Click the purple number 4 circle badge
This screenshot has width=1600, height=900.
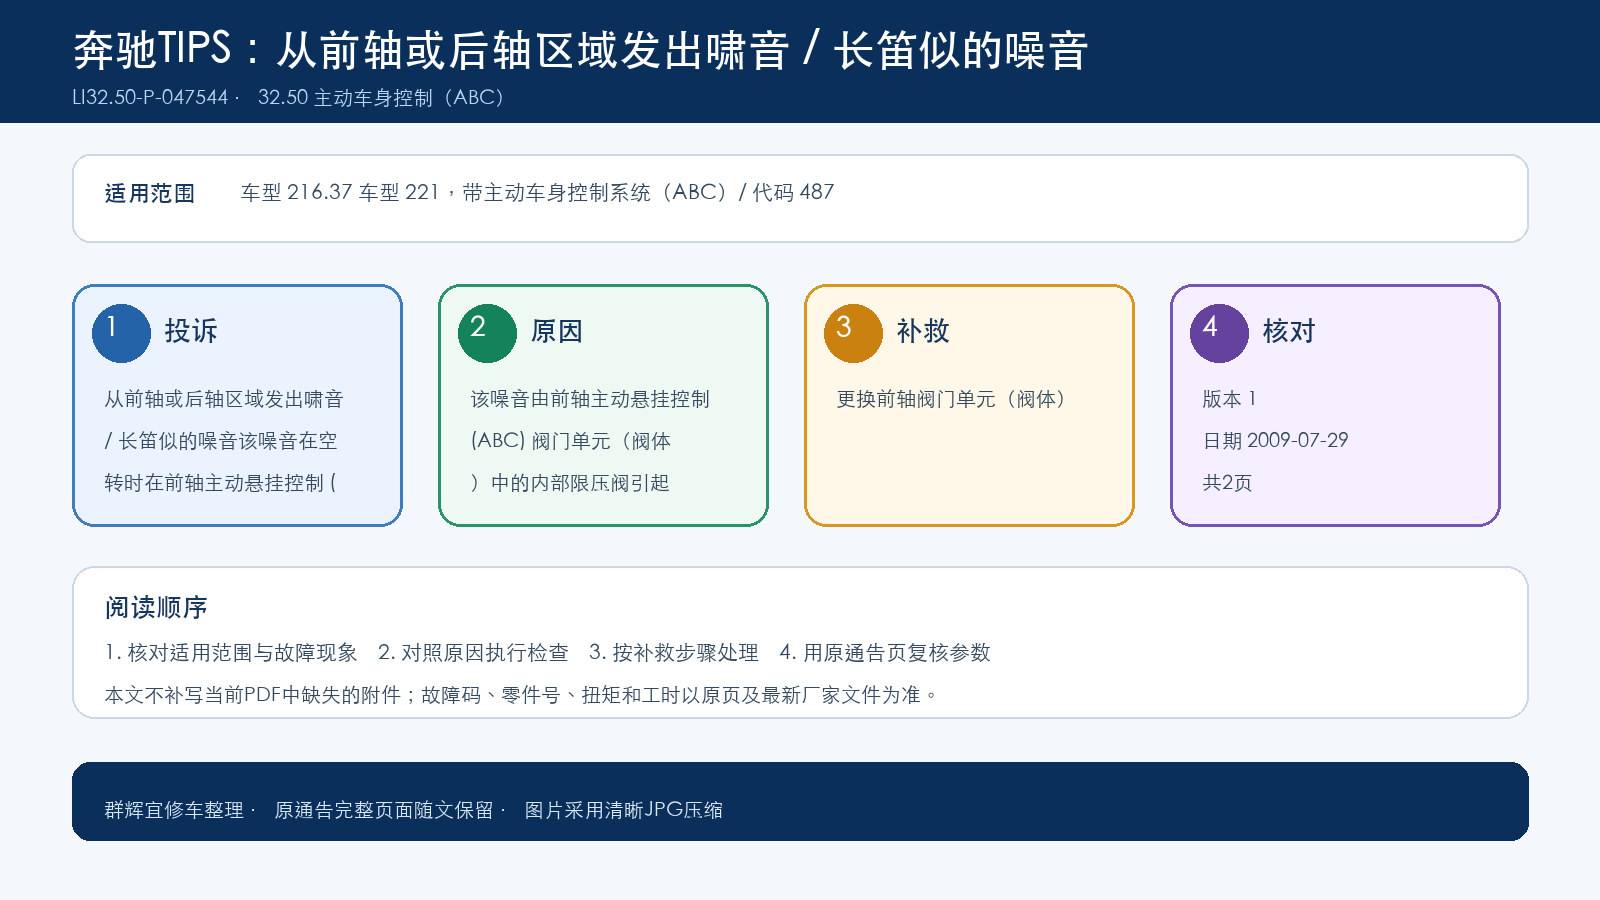[1219, 333]
